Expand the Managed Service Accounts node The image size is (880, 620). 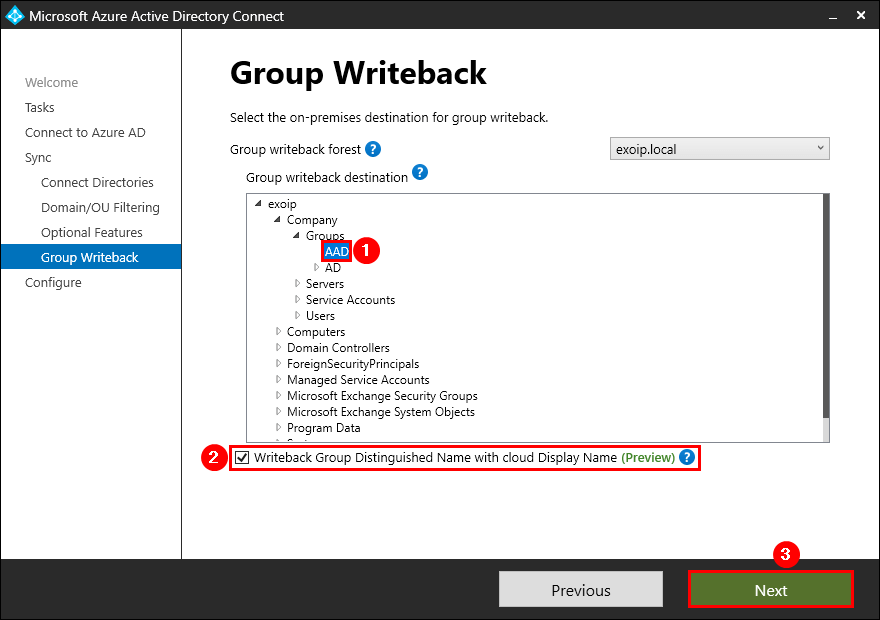(x=278, y=379)
